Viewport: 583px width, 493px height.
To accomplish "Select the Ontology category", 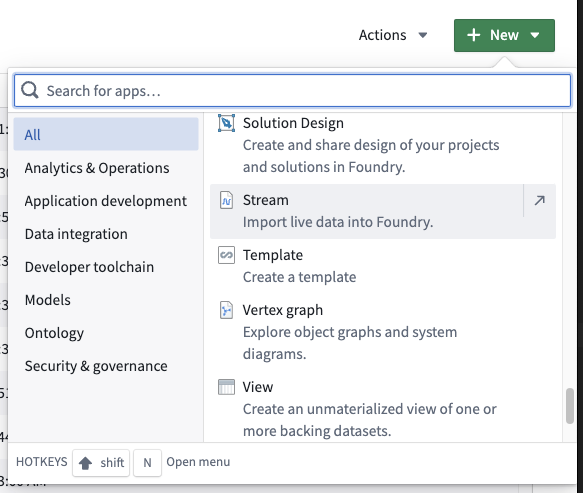I will (106, 333).
